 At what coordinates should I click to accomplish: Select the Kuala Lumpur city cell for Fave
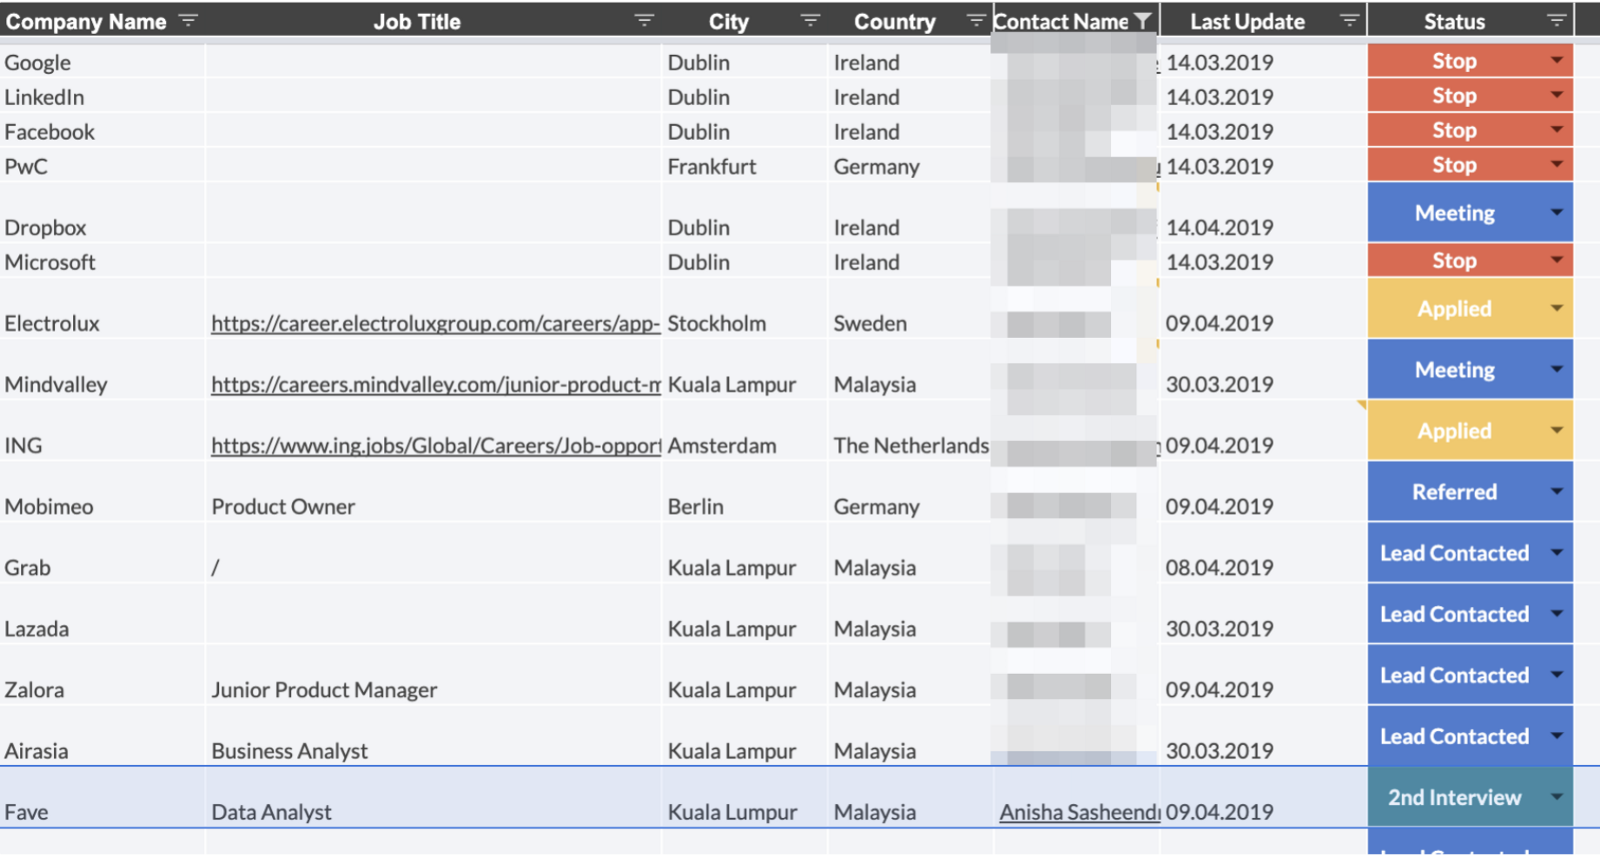point(745,798)
